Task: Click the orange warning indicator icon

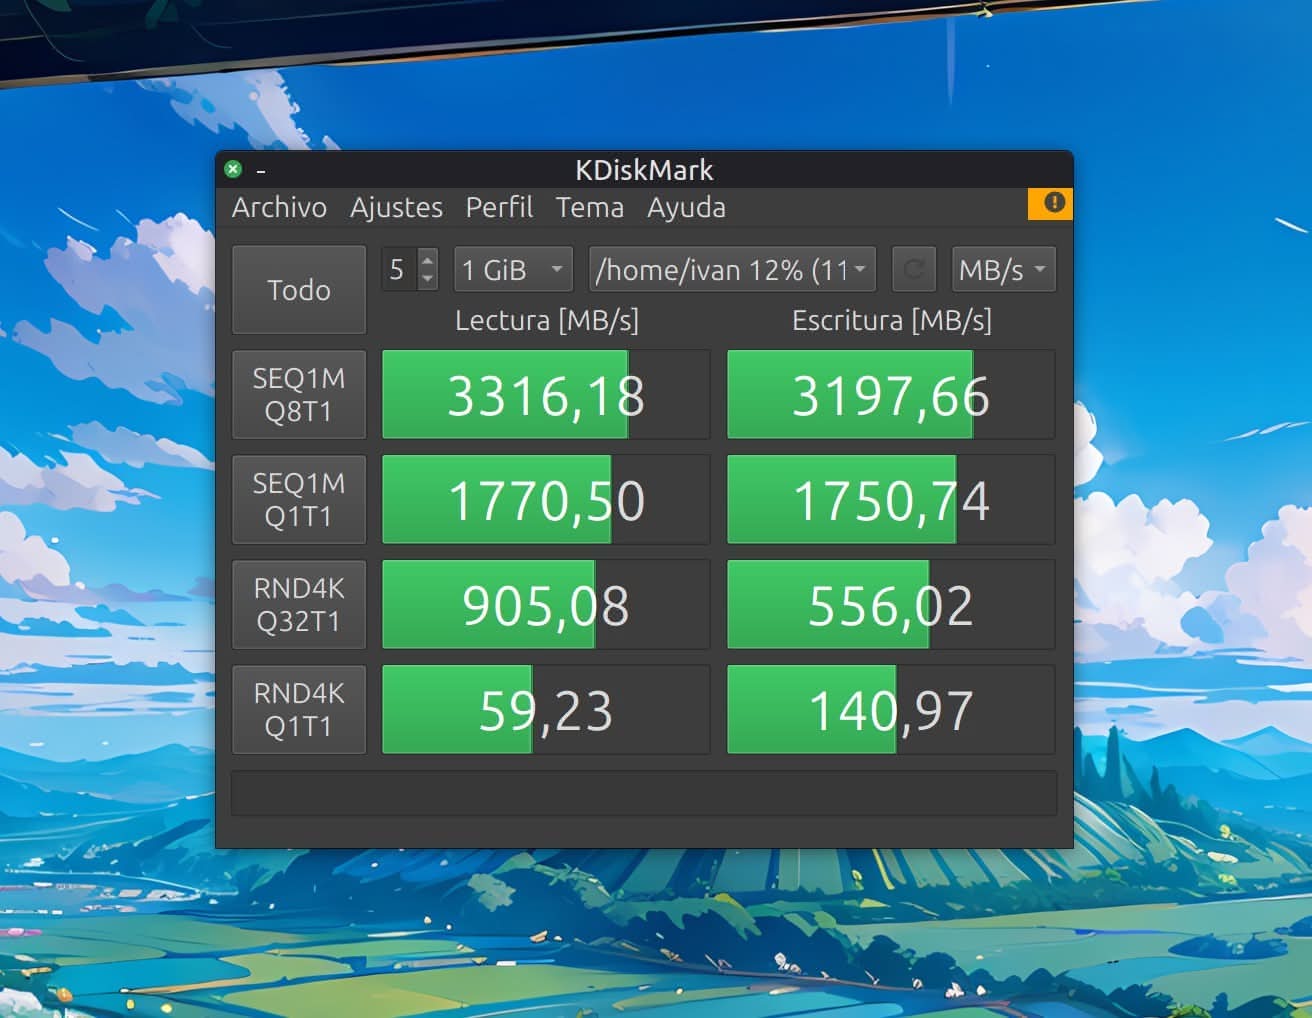Action: 1052,203
